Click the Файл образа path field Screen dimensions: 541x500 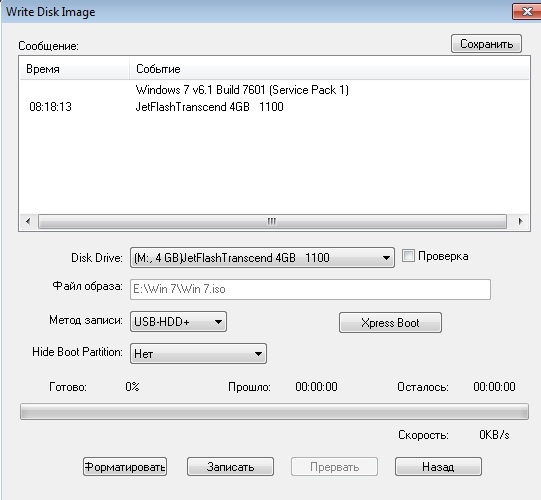pyautogui.click(x=310, y=289)
